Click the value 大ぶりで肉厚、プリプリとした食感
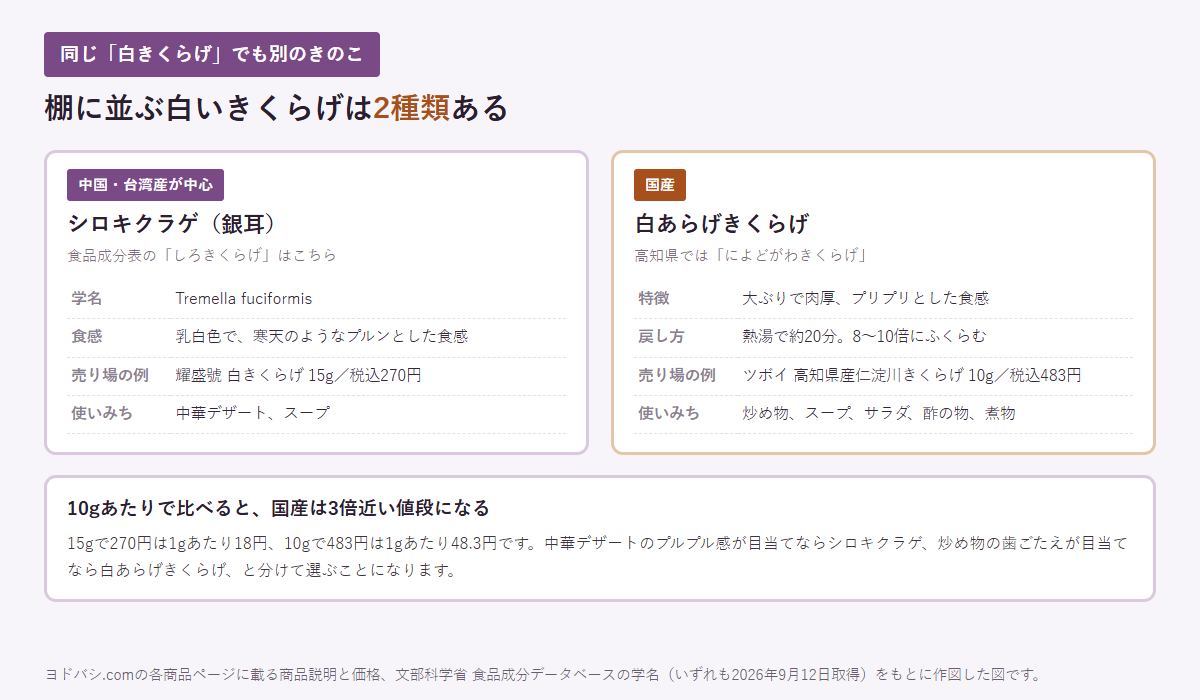This screenshot has height=700, width=1200. [866, 298]
